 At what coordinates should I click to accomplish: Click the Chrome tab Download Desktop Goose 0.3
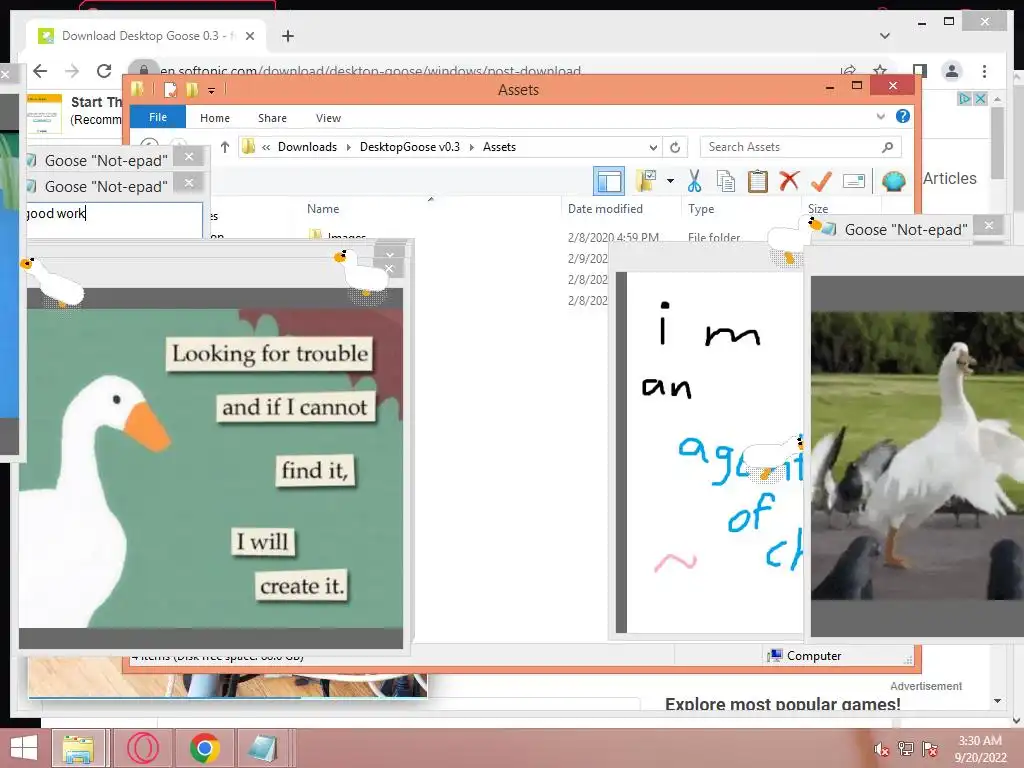pos(146,36)
